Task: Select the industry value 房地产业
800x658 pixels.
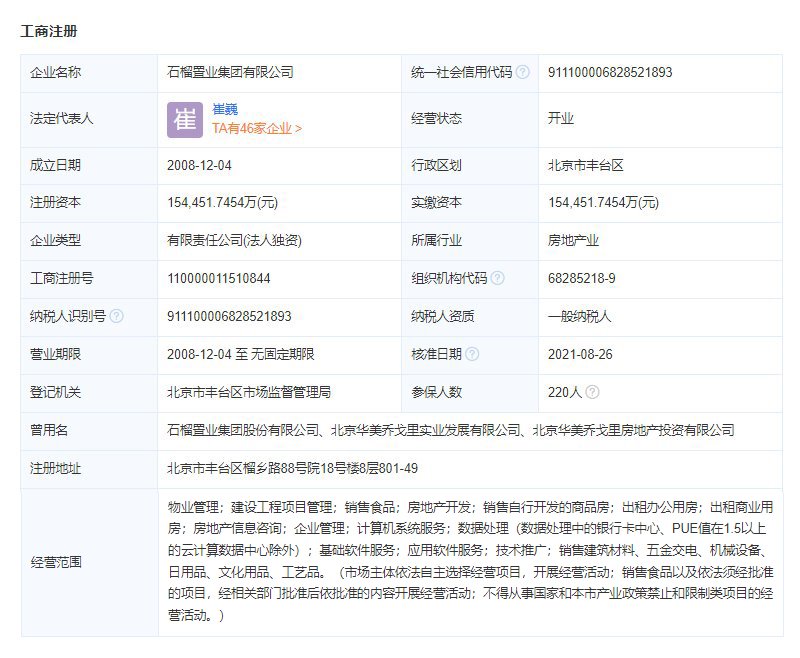Action: click(573, 240)
